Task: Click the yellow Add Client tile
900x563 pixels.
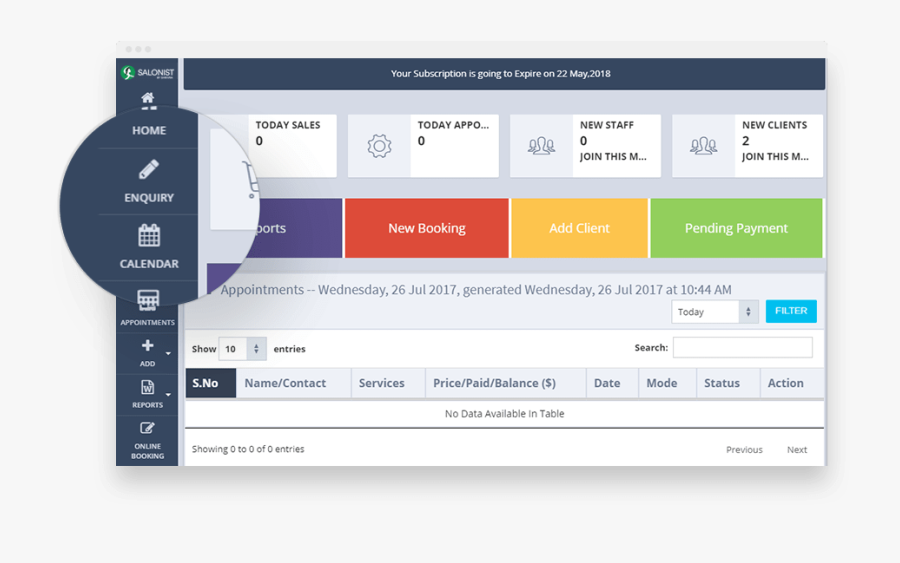Action: 579,228
